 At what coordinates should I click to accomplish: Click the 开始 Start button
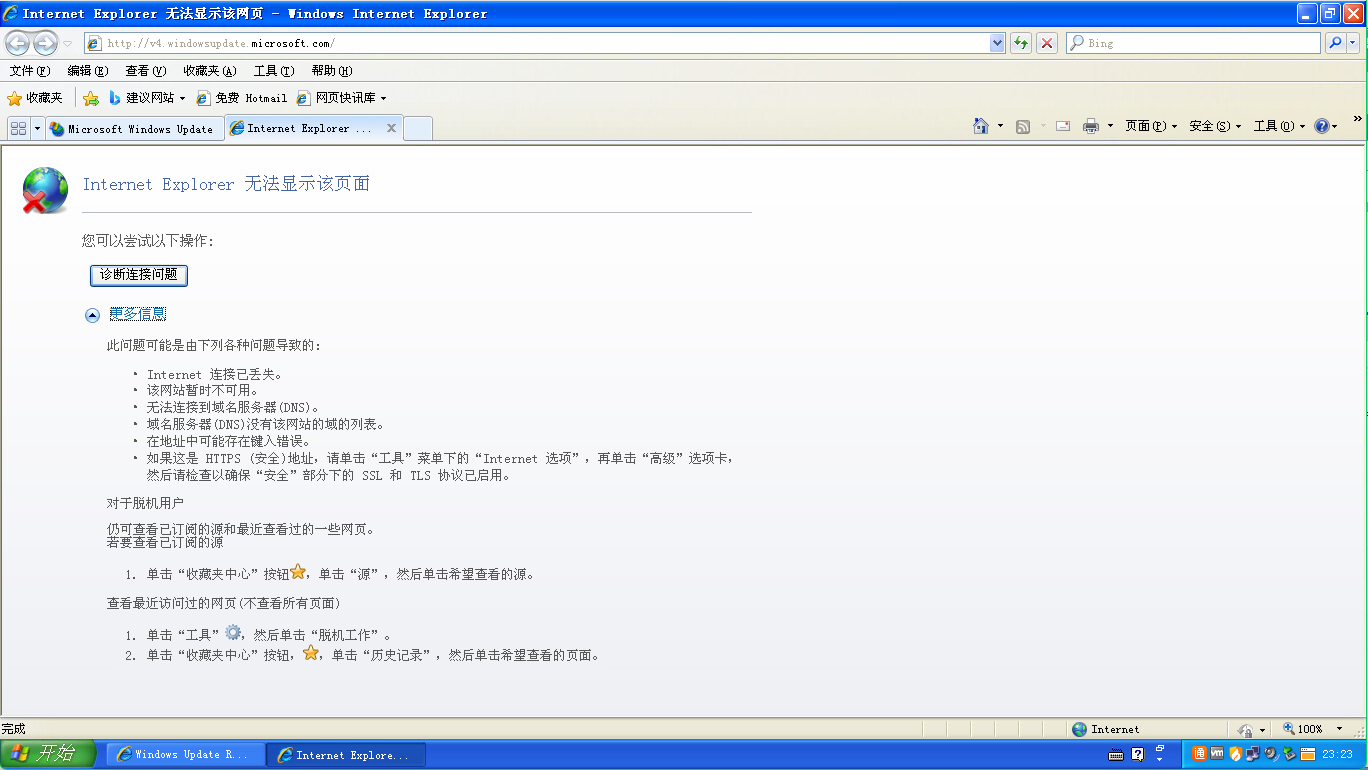click(48, 754)
